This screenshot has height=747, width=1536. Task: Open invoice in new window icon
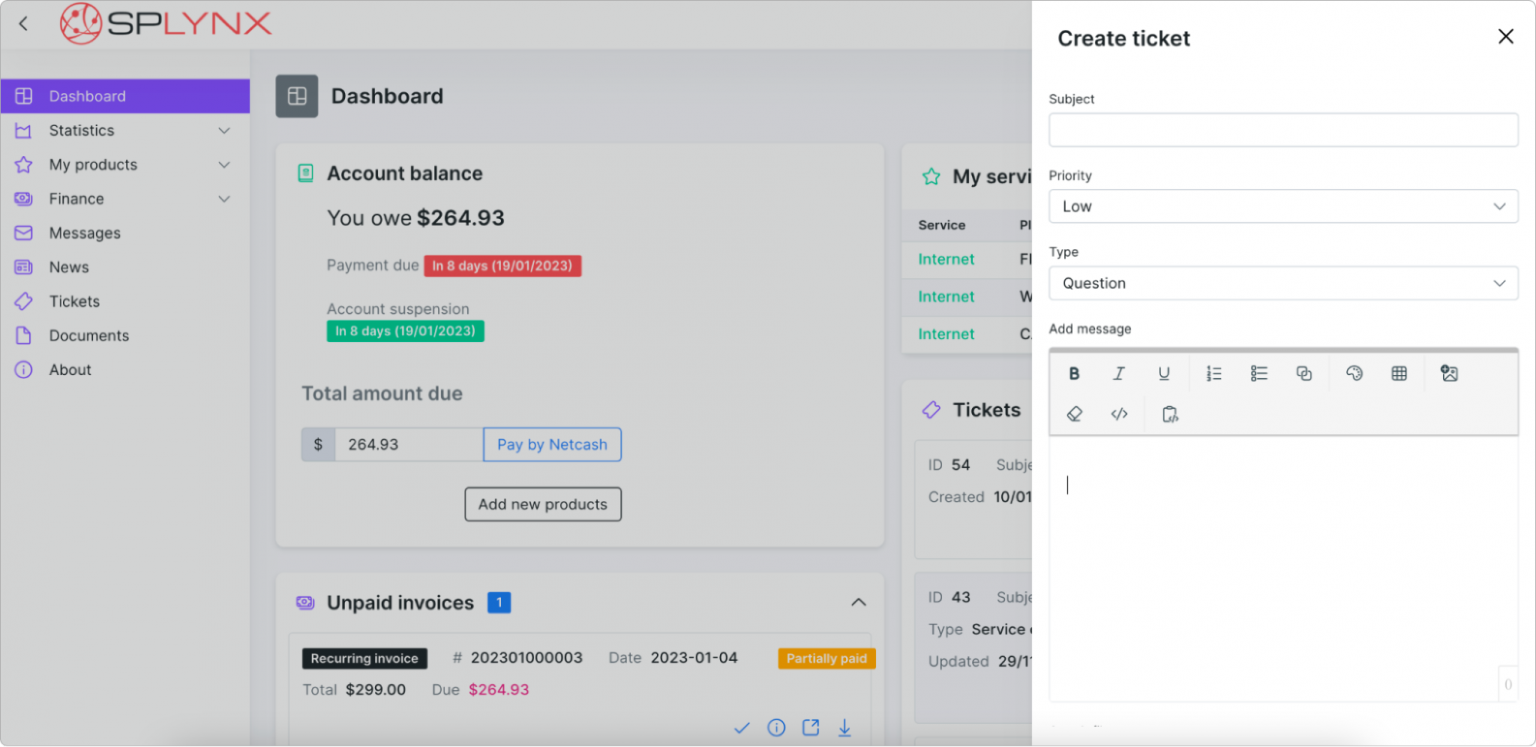[810, 728]
